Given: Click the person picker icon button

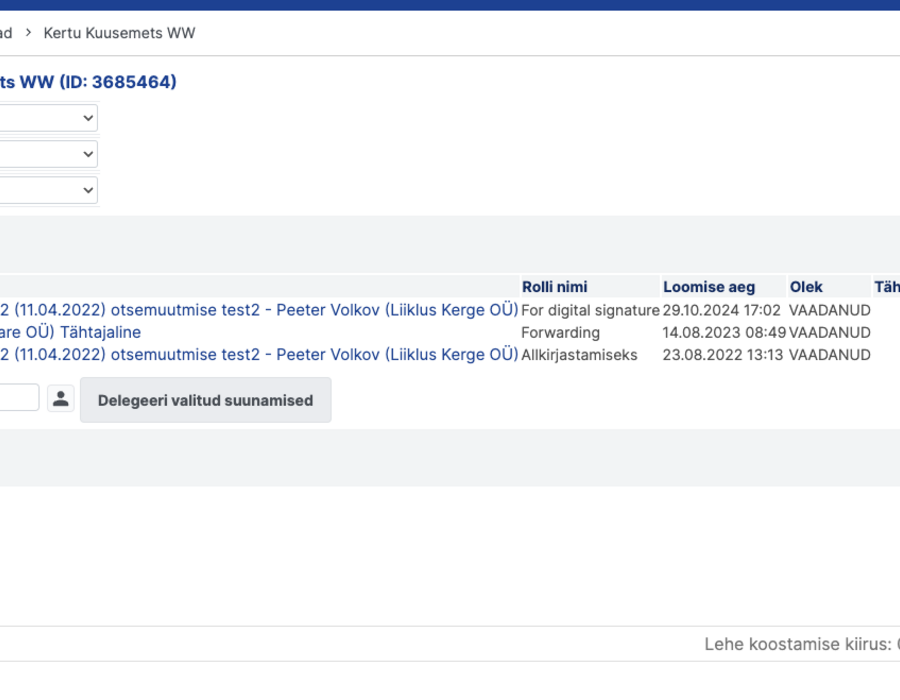Looking at the screenshot, I should pos(60,398).
